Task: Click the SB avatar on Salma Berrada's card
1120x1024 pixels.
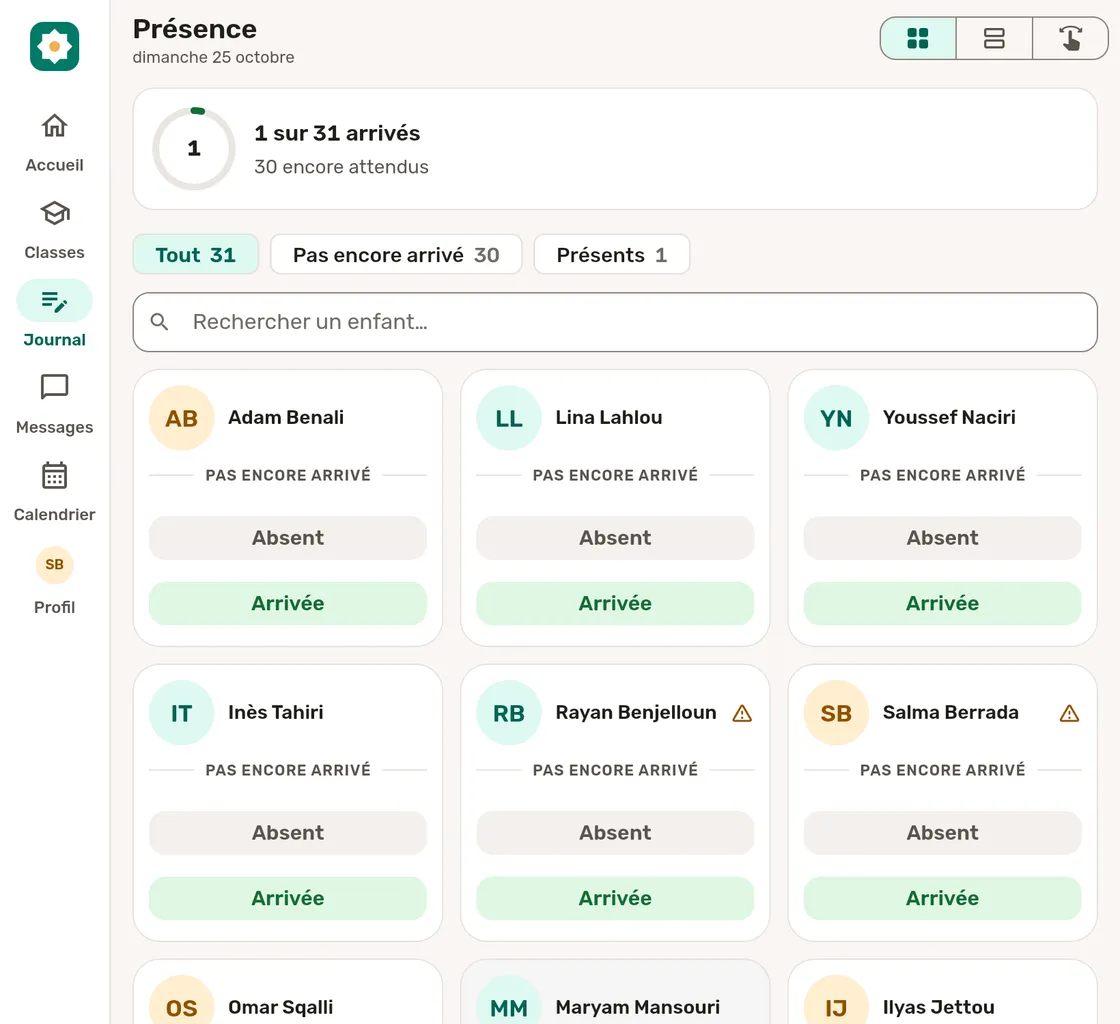Action: click(x=836, y=713)
